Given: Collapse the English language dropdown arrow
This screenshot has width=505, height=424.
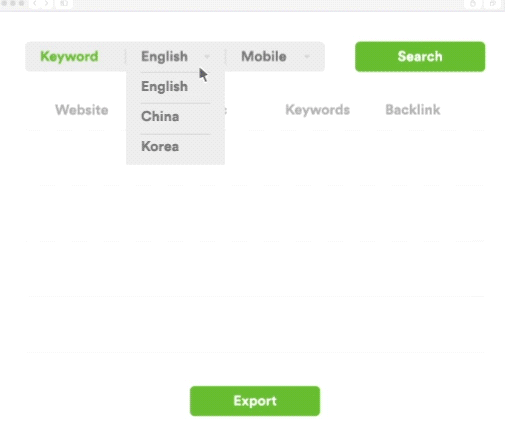Looking at the screenshot, I should point(207,57).
